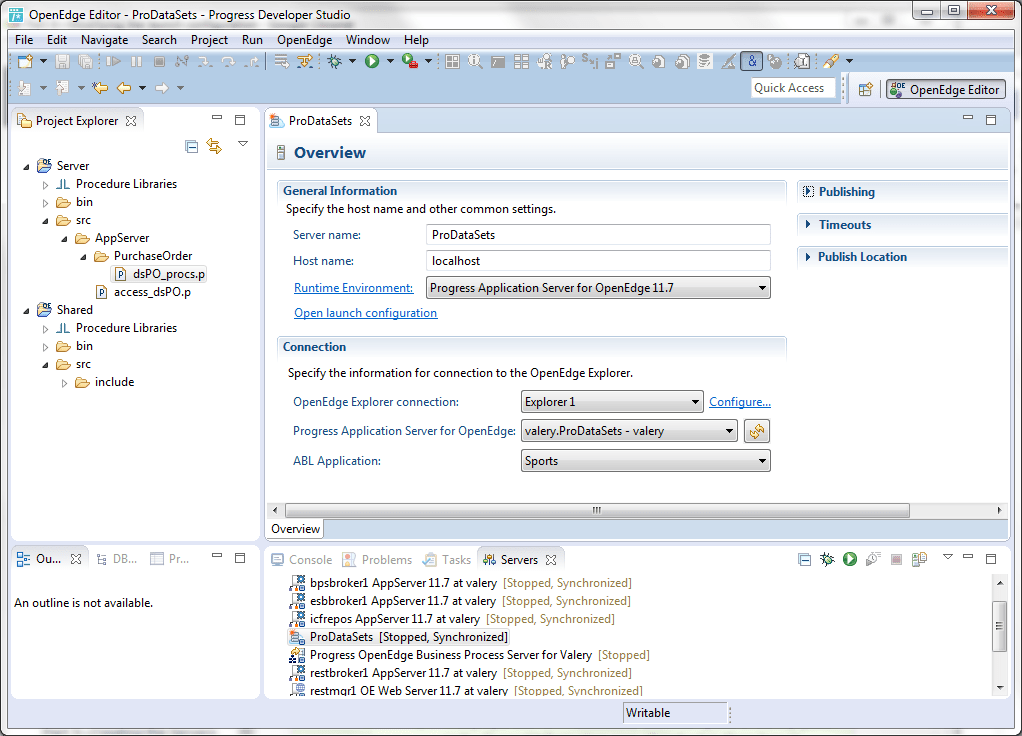Select dsPO_procs.p in Project Explorer
The image size is (1022, 736).
[x=159, y=274]
